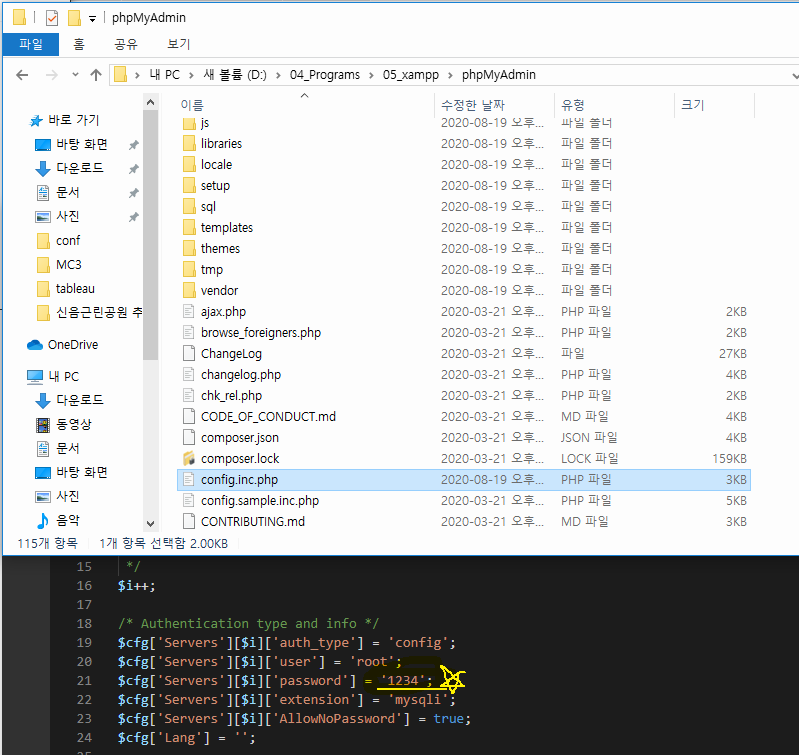The width and height of the screenshot is (799, 755).
Task: Click the pin icon next to 다운로드
Action: click(x=134, y=169)
